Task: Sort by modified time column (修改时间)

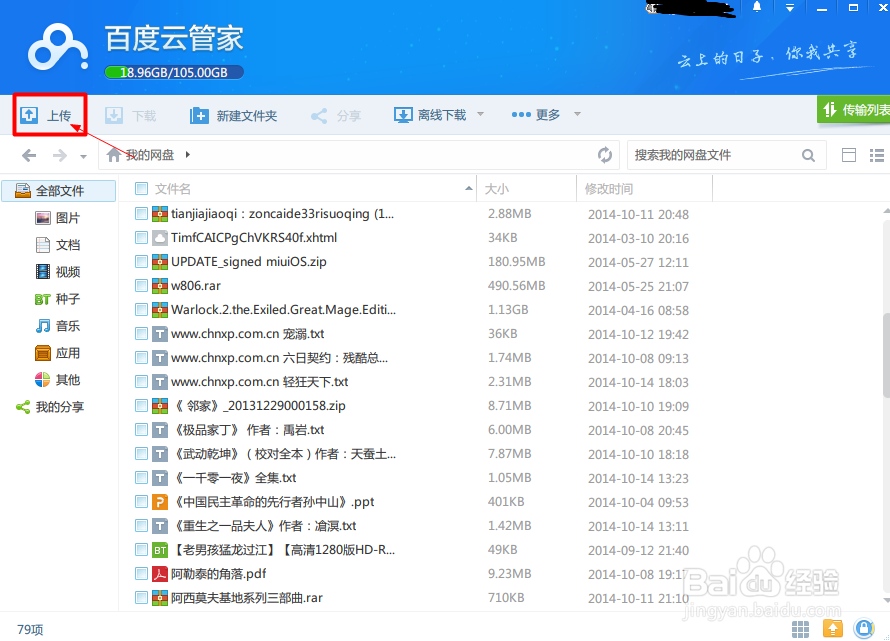Action: coord(608,189)
